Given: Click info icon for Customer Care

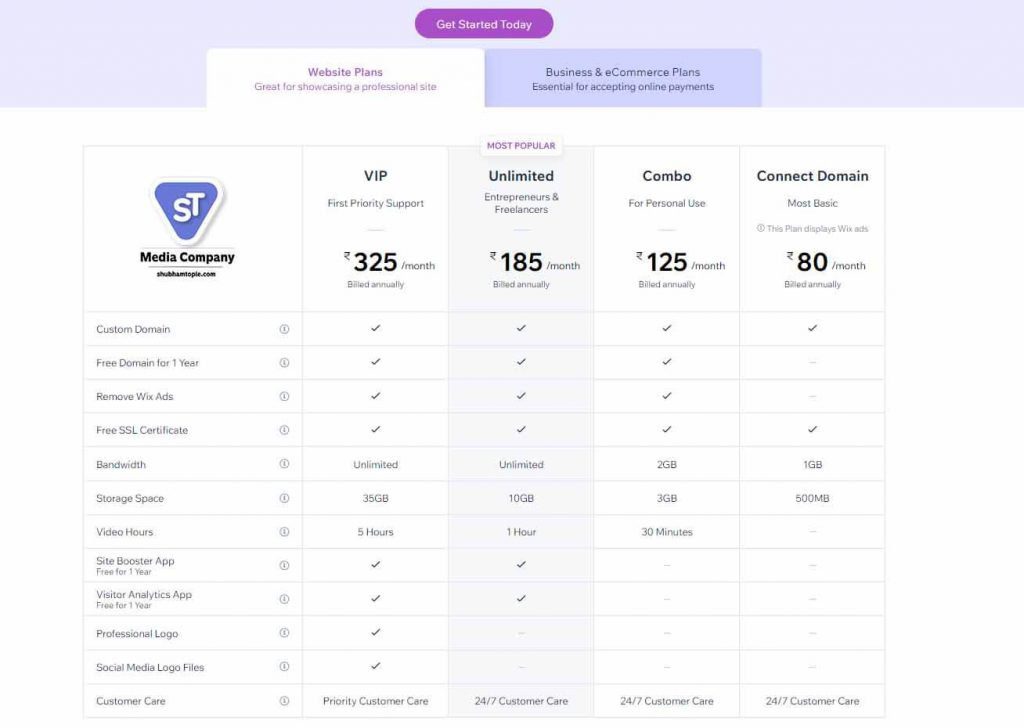Looking at the screenshot, I should tap(284, 701).
